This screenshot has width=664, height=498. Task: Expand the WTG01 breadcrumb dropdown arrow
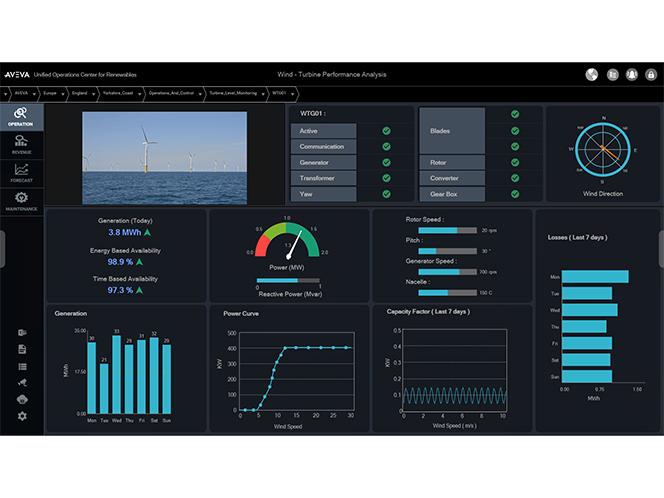[292, 94]
